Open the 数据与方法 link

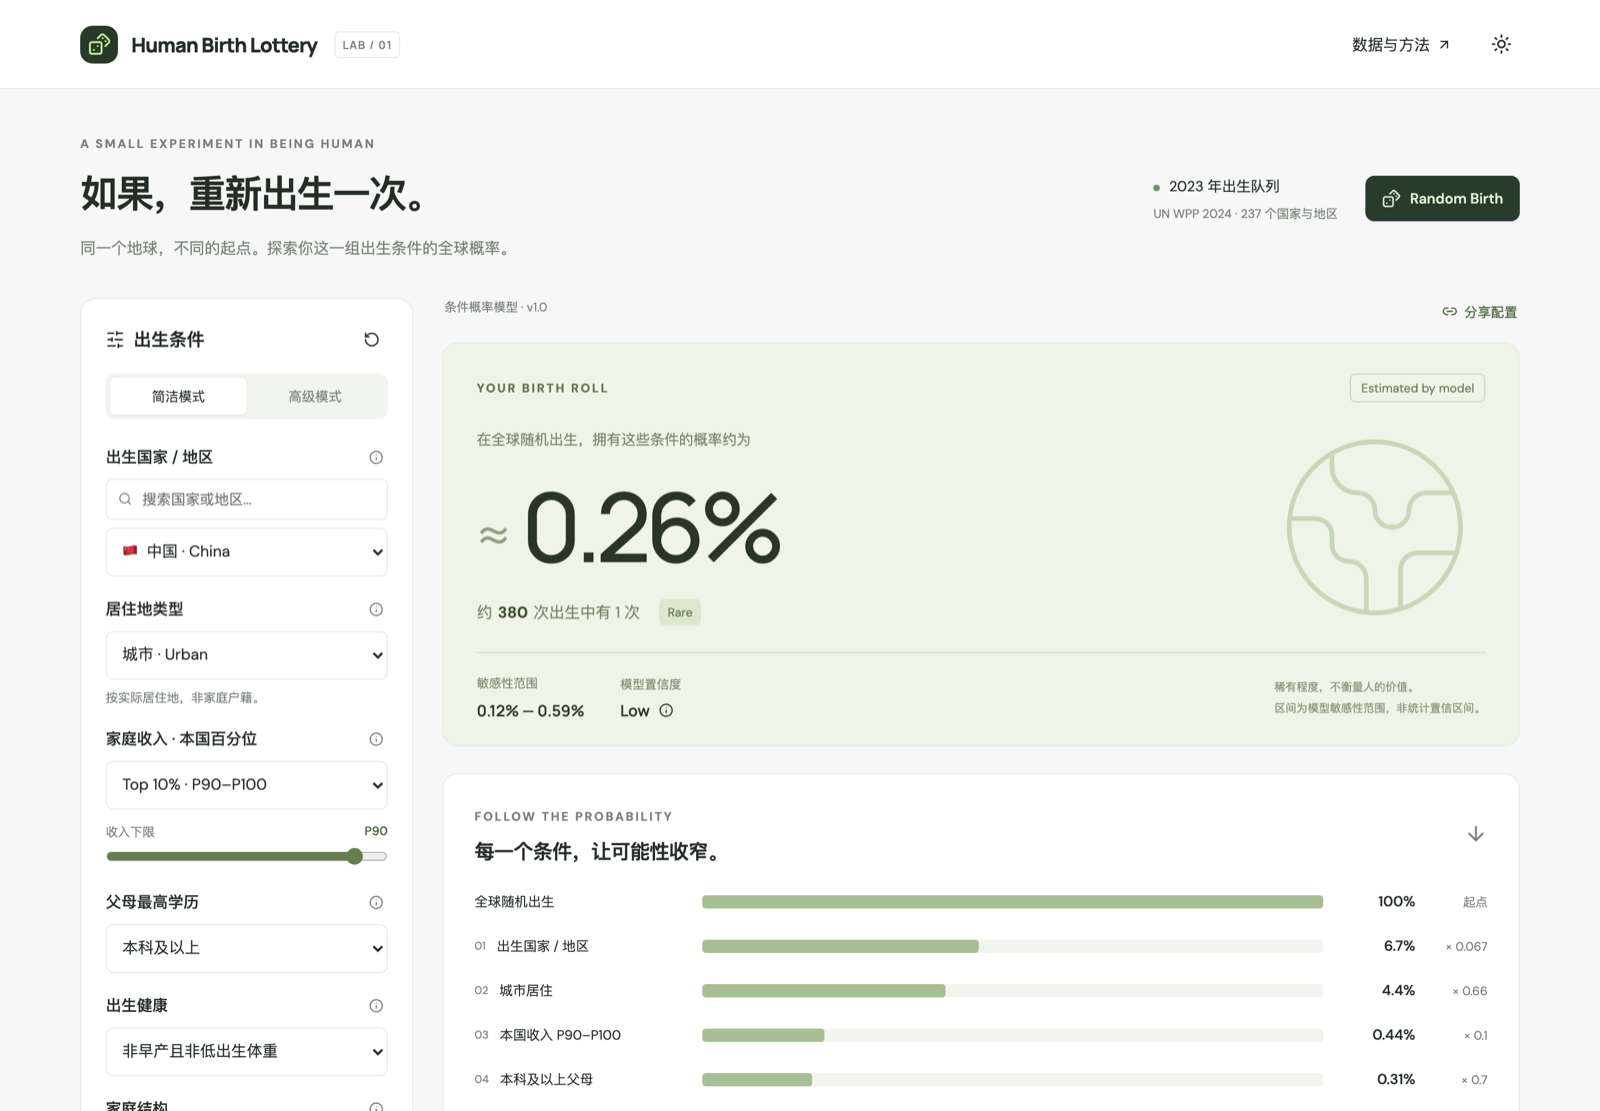(1401, 45)
